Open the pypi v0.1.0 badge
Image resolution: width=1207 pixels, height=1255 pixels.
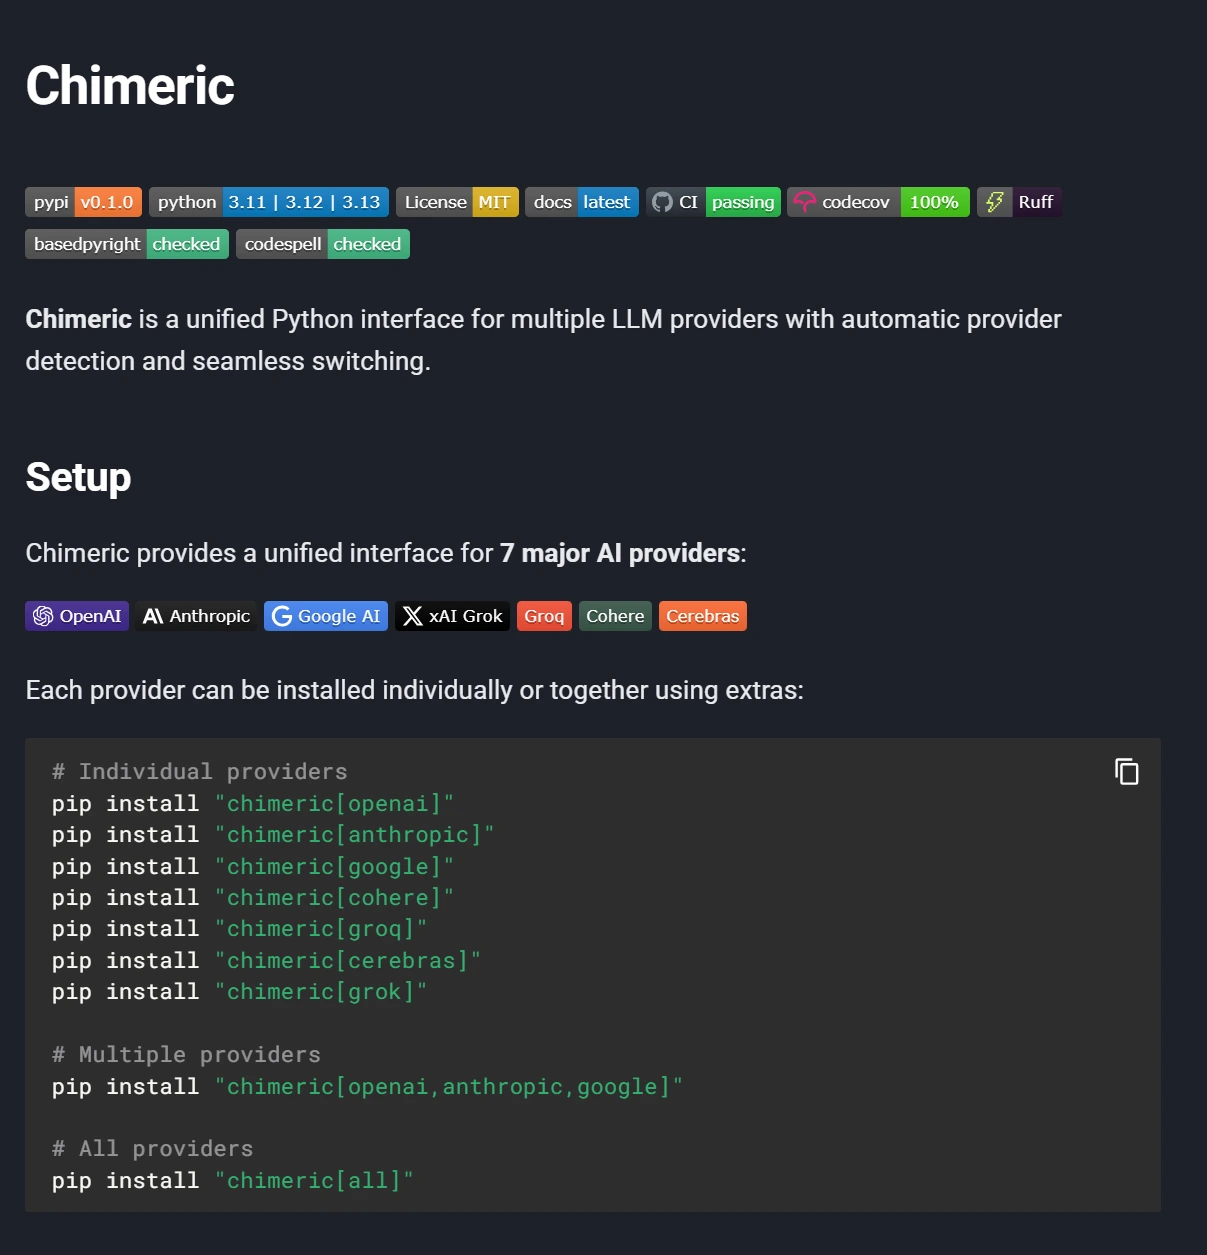pyautogui.click(x=83, y=201)
